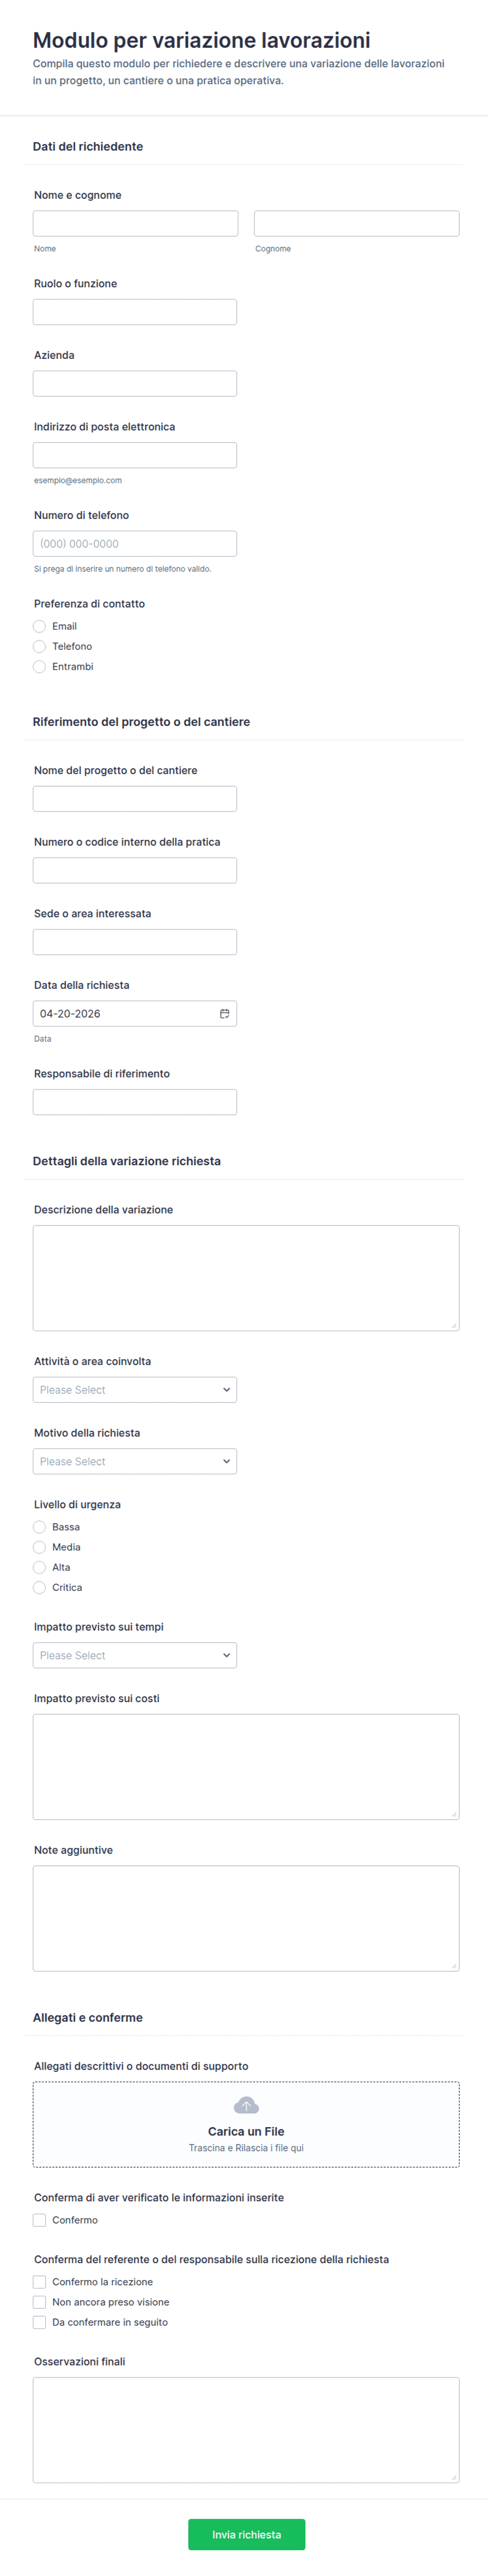Open the calendar date picker icon
The width and height of the screenshot is (488, 2576).
(x=224, y=1013)
